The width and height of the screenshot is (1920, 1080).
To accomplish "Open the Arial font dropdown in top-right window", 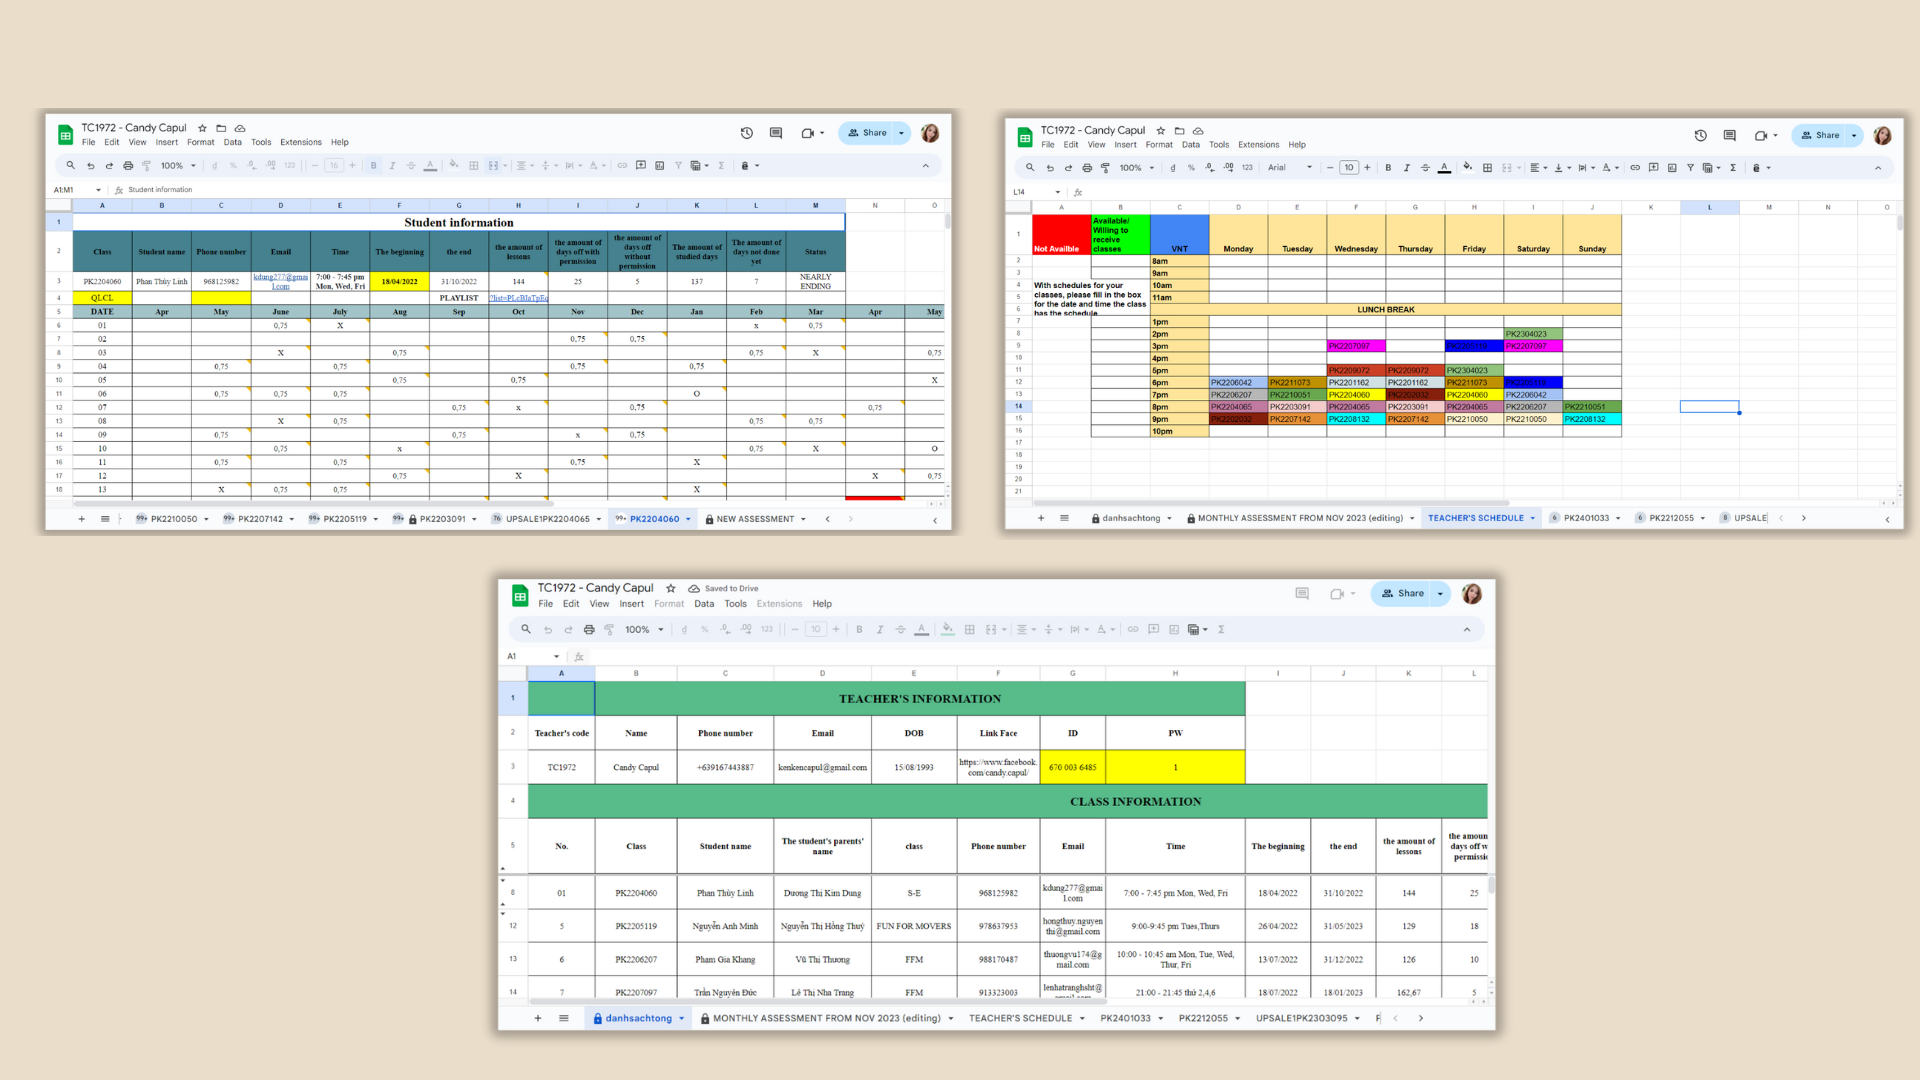I will click(x=1290, y=168).
